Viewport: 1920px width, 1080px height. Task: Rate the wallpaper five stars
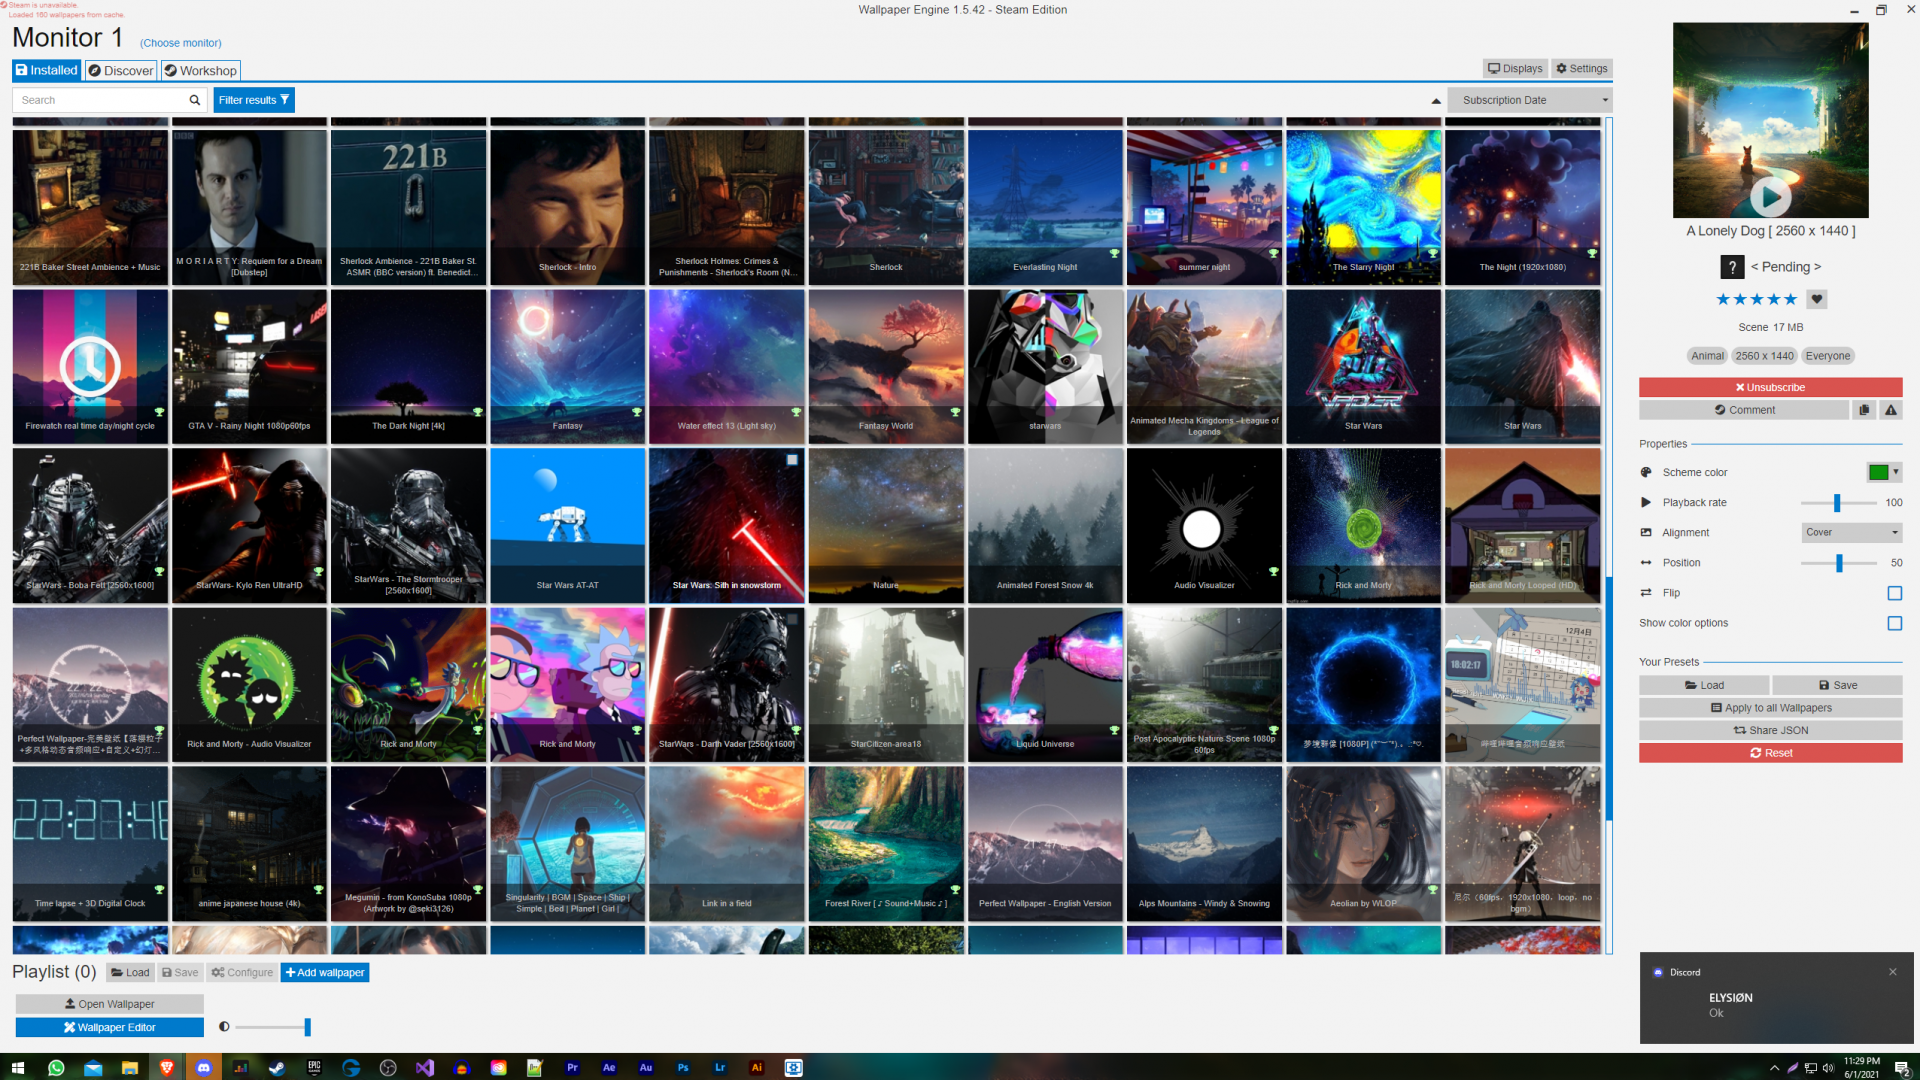(x=1790, y=299)
